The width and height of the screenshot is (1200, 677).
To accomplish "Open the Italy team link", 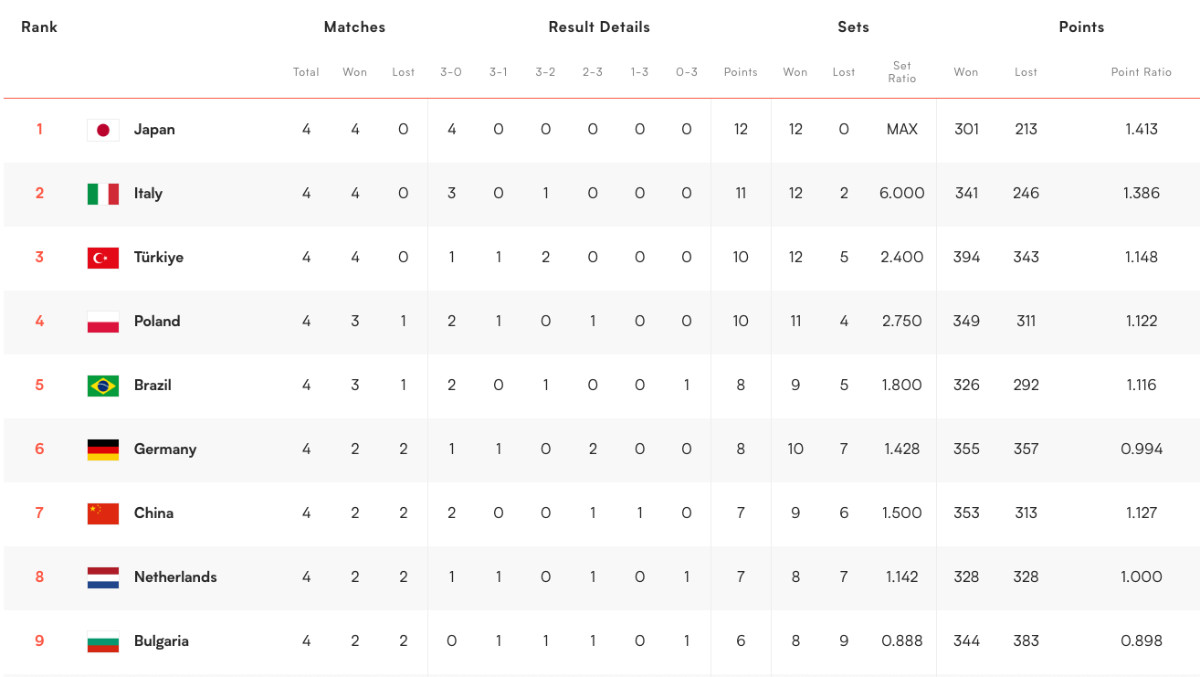I will coord(148,193).
